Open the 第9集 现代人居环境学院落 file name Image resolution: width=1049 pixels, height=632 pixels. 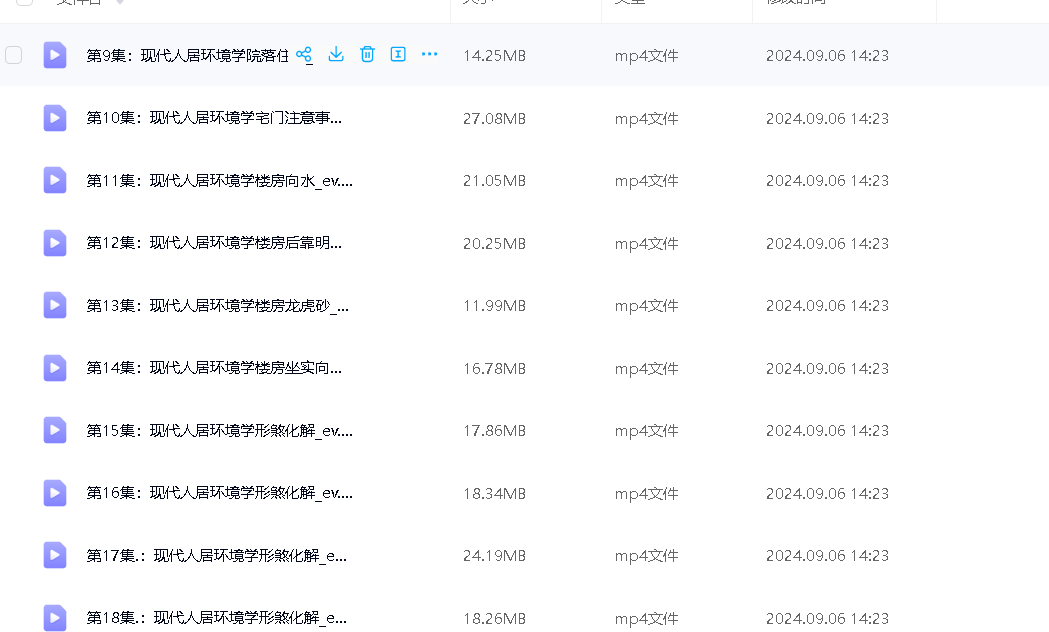pyautogui.click(x=187, y=56)
